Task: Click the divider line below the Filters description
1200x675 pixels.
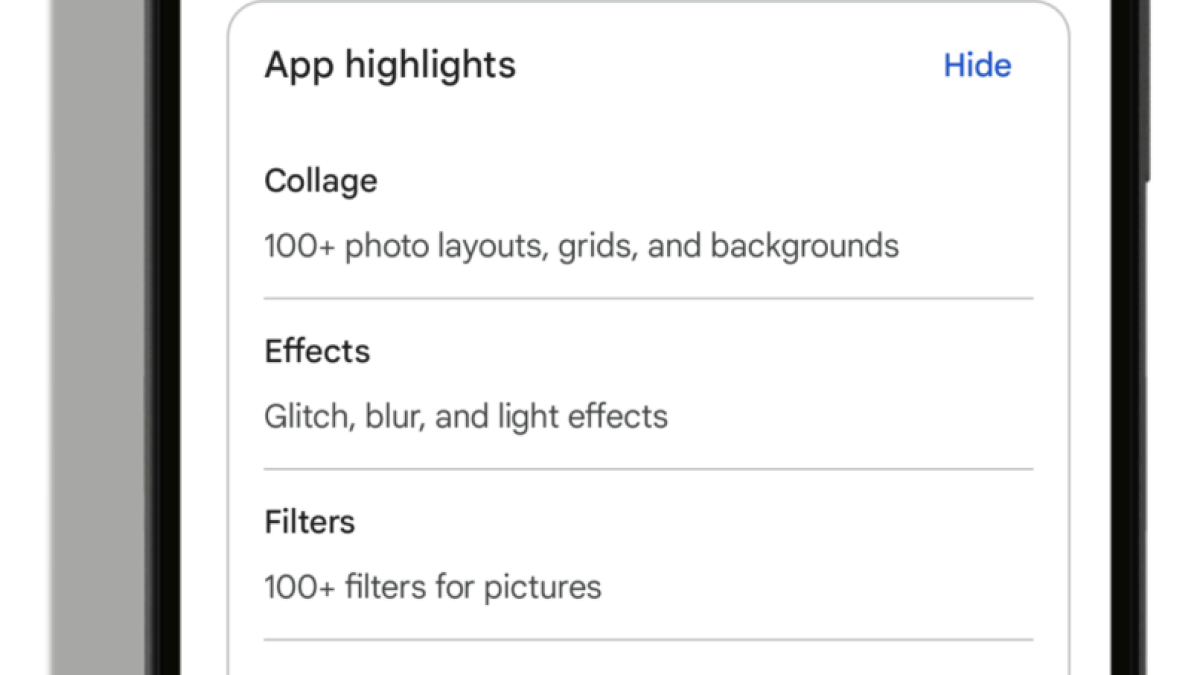Action: point(648,640)
